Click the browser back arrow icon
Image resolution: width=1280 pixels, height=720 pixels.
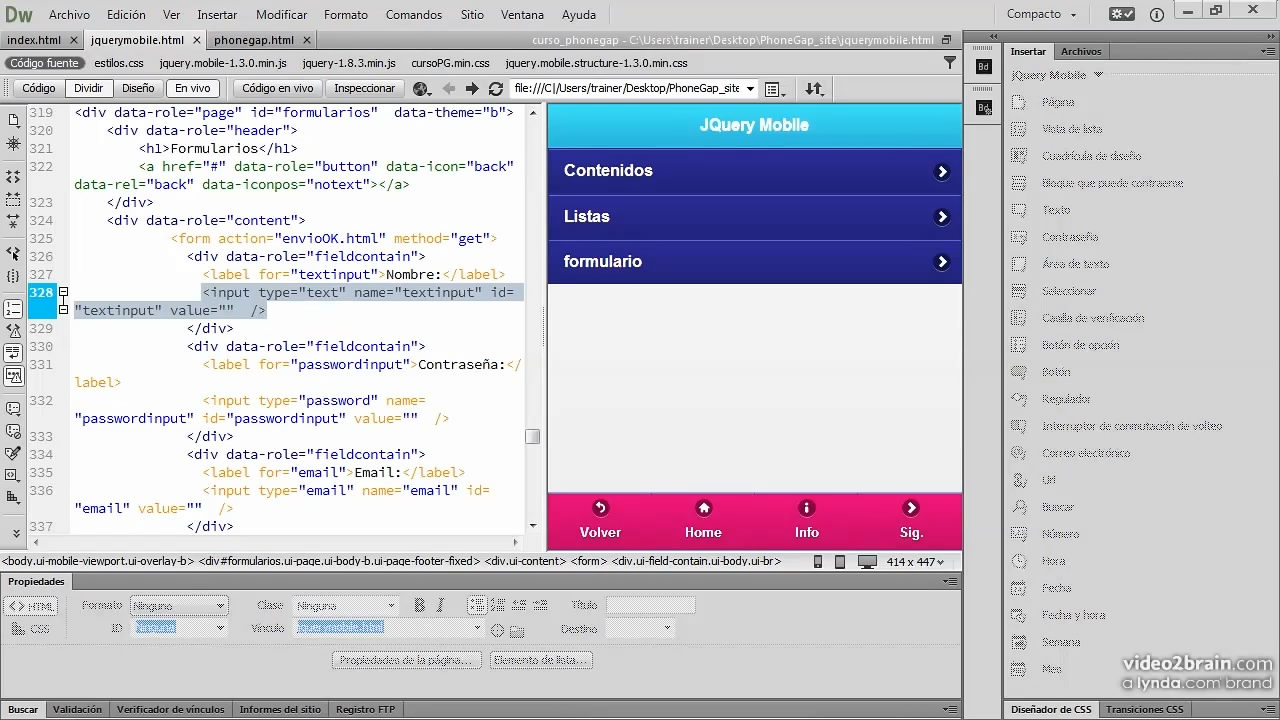click(x=448, y=89)
